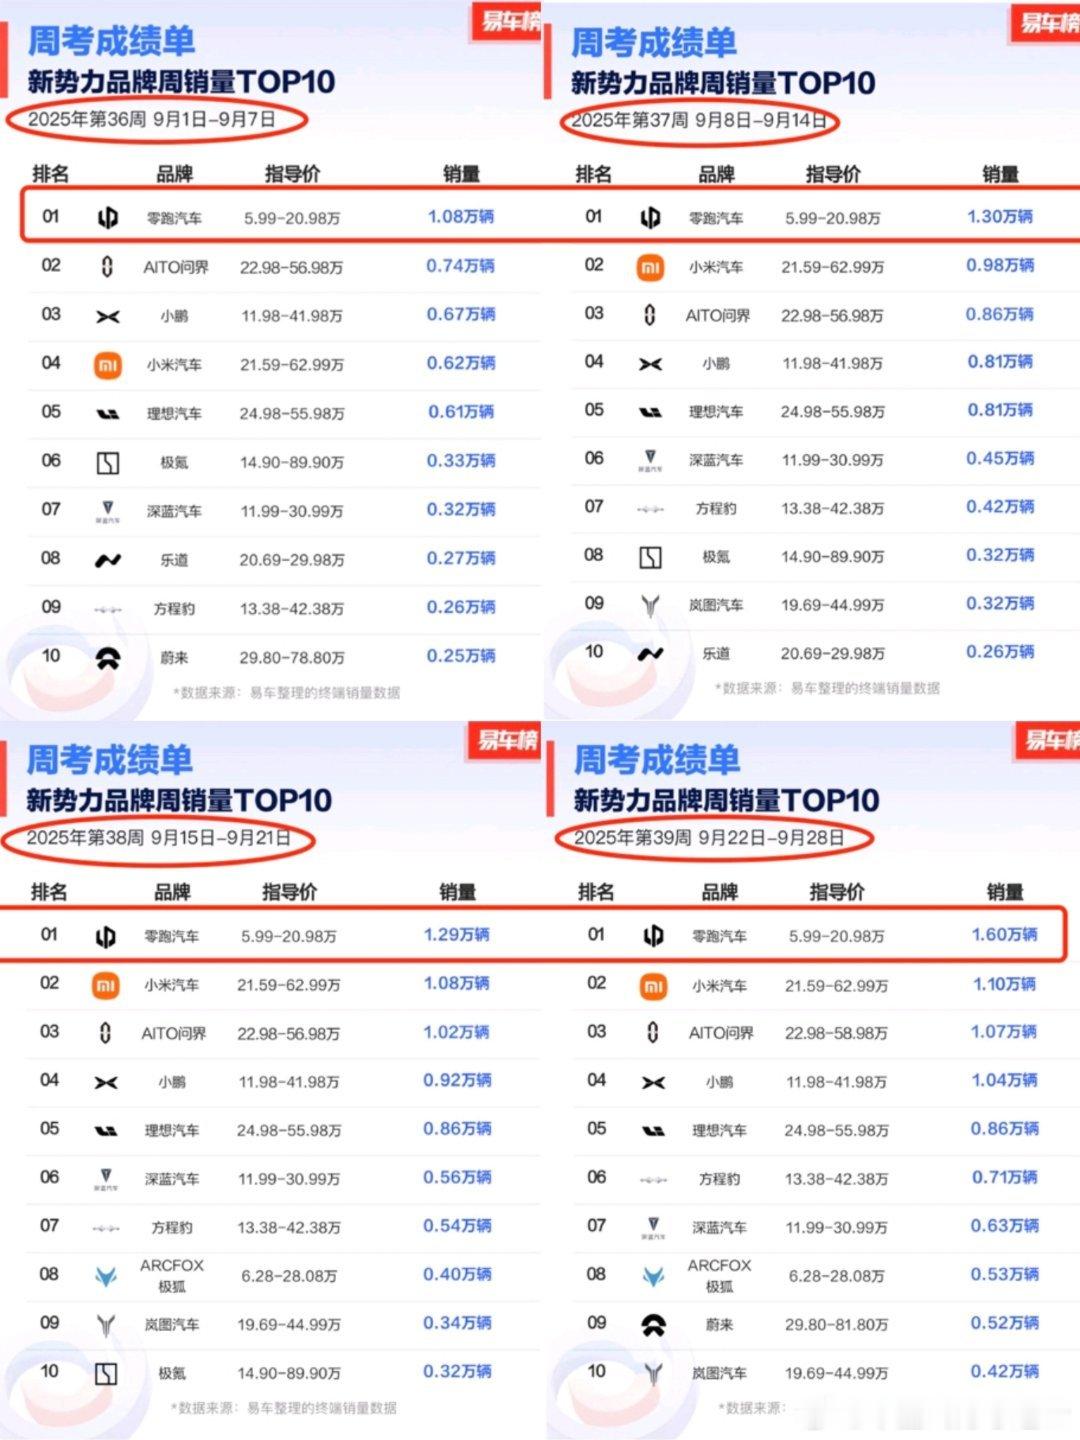Select "新势力品牌周销量TOP10" title above the week 39 table
Screen dimensions: 1080x1440
click(x=726, y=800)
